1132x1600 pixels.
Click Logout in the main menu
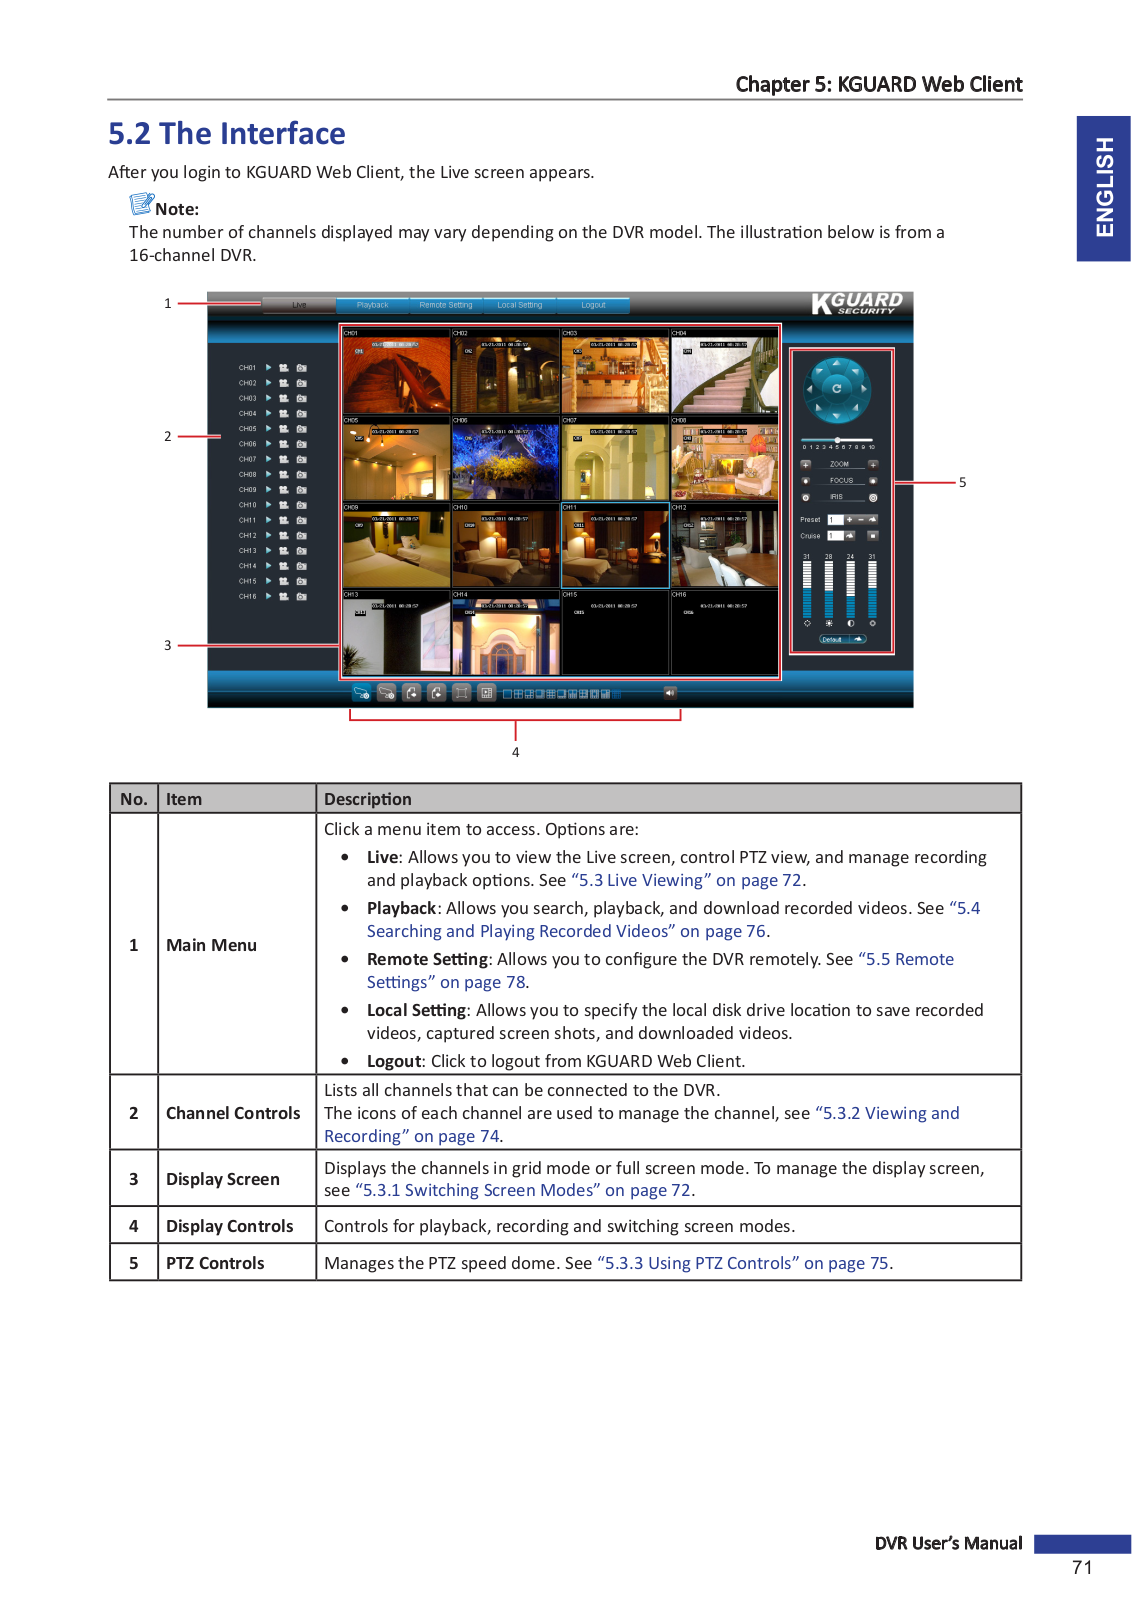(x=593, y=305)
